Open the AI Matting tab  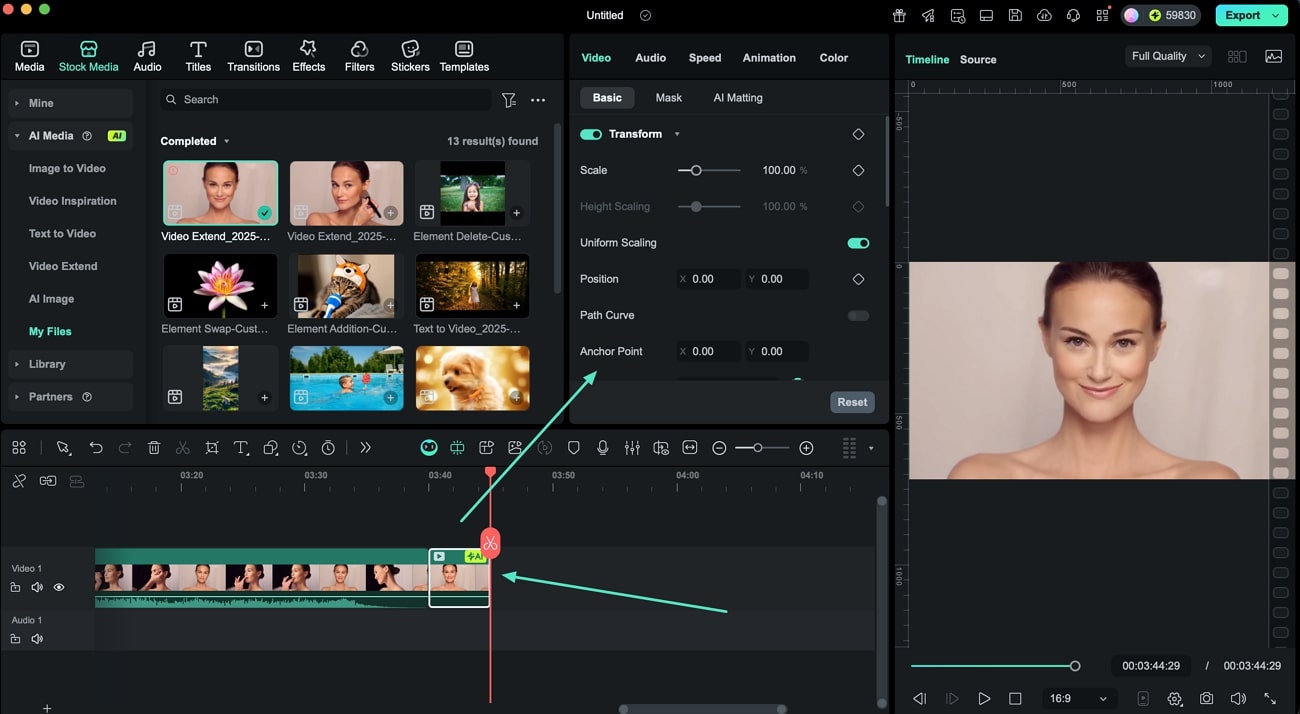(x=738, y=98)
